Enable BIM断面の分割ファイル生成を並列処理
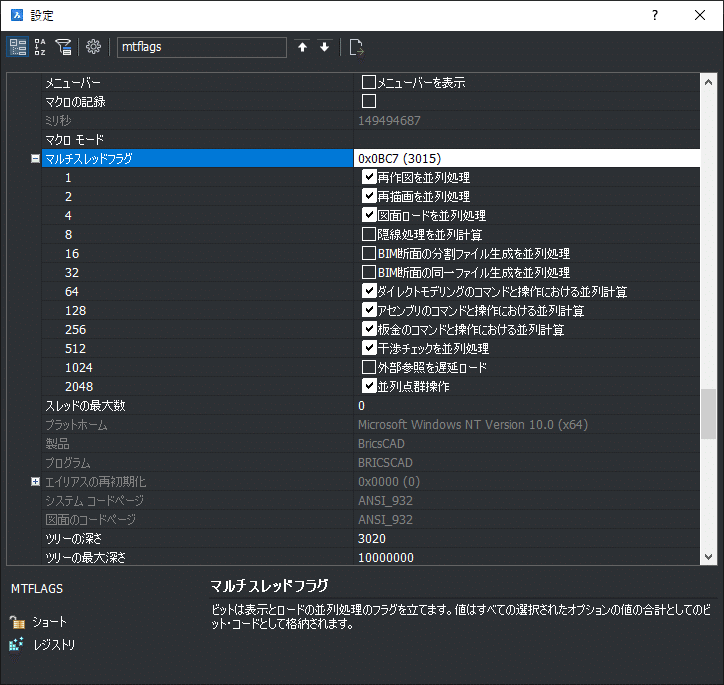Screen dimensions: 724x685 tap(368, 253)
